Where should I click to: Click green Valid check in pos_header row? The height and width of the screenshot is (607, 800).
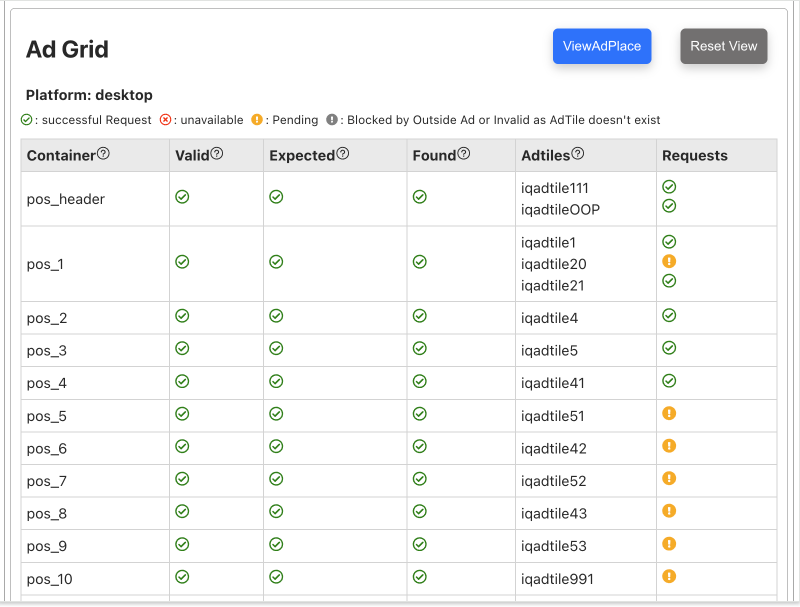coord(182,197)
